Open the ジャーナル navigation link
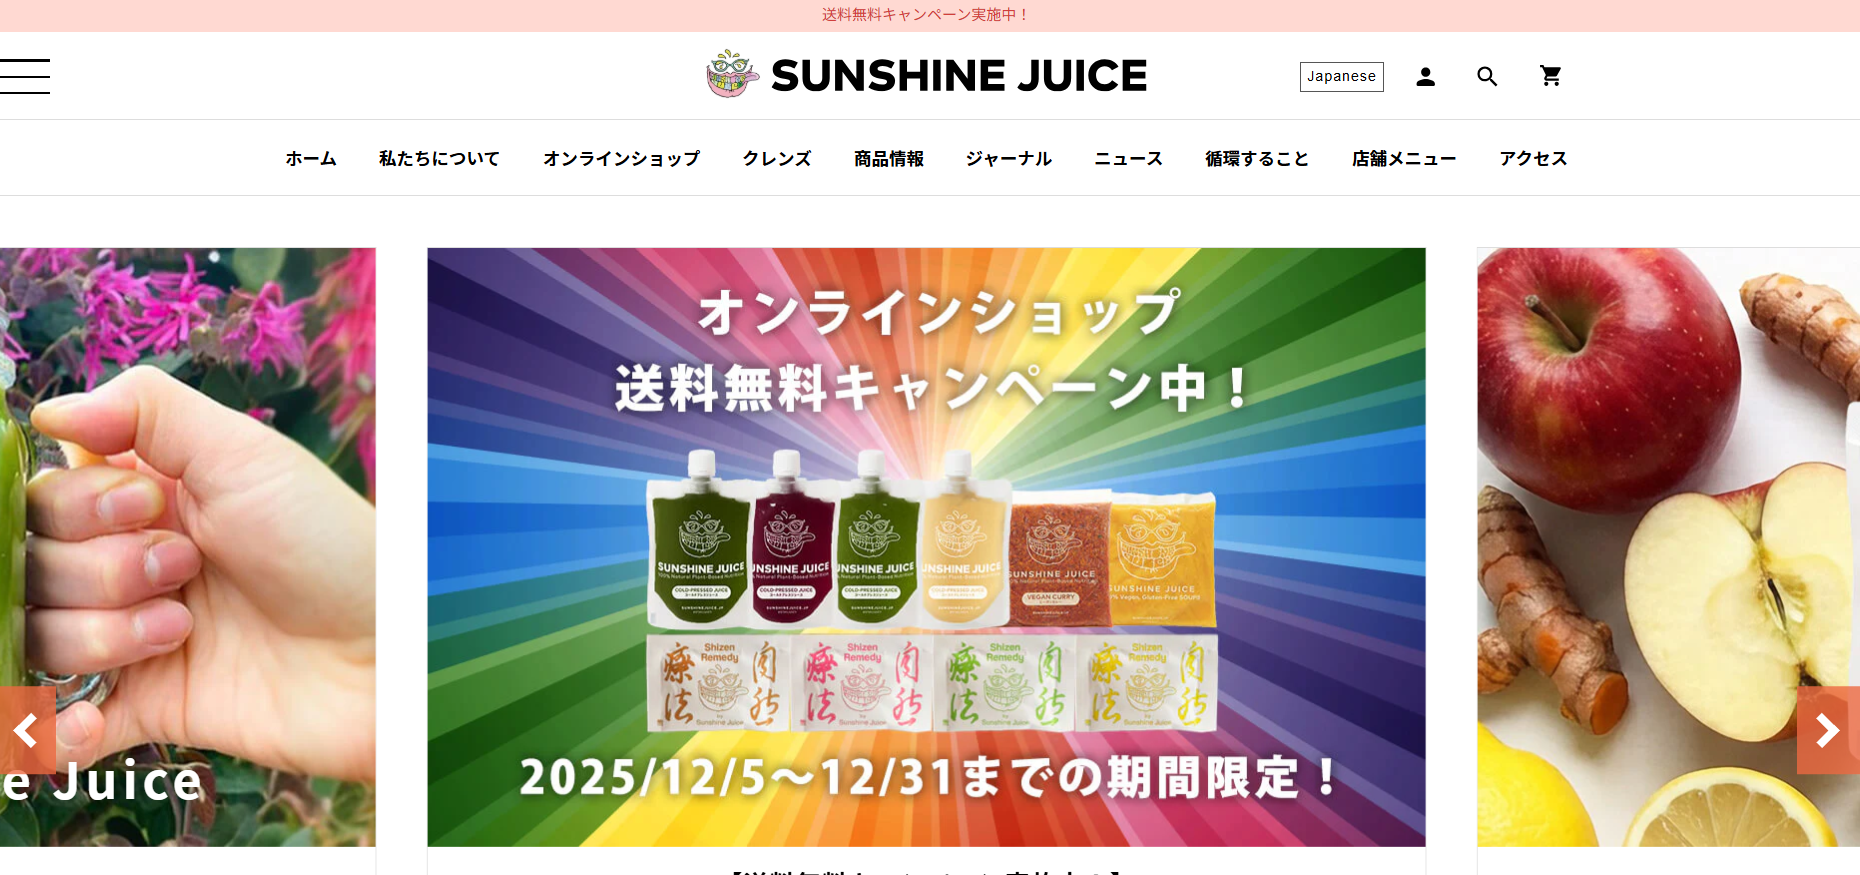1860x875 pixels. point(1009,158)
